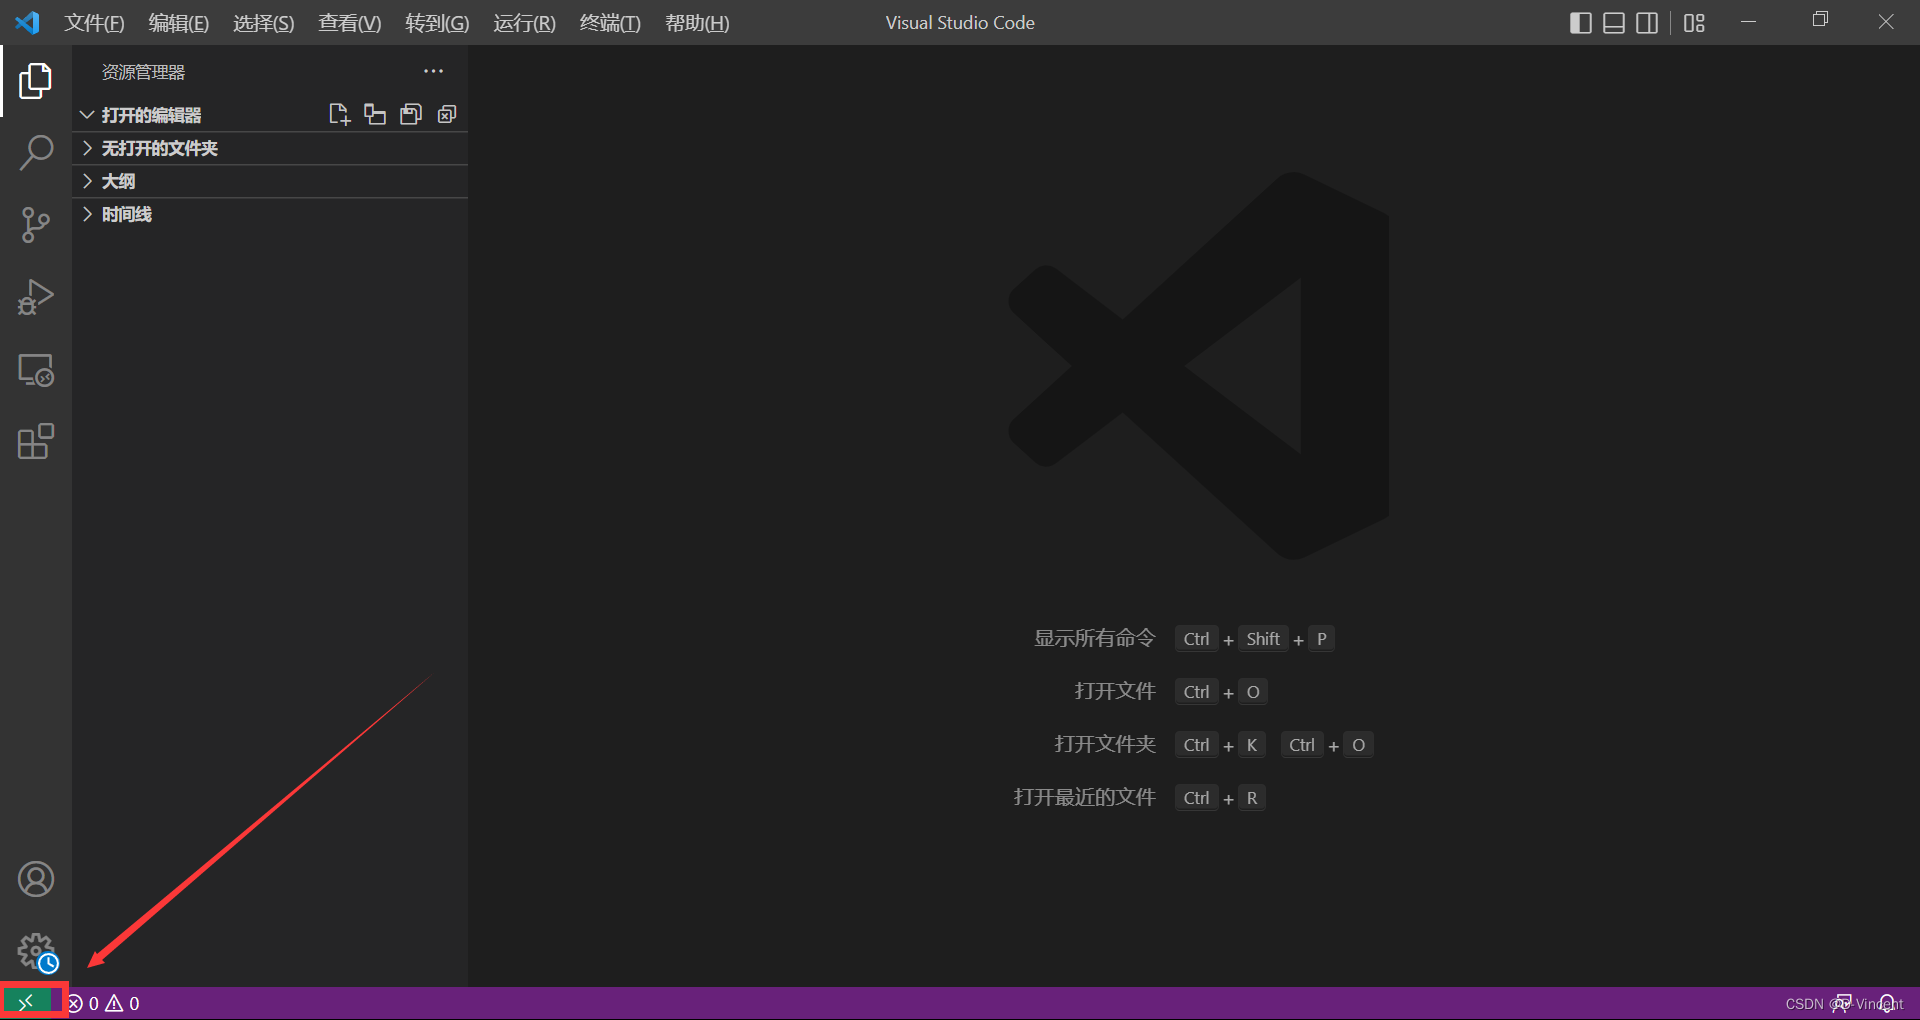Expand the 无打开的文件夹 section chevron
The height and width of the screenshot is (1020, 1920).
(87, 148)
